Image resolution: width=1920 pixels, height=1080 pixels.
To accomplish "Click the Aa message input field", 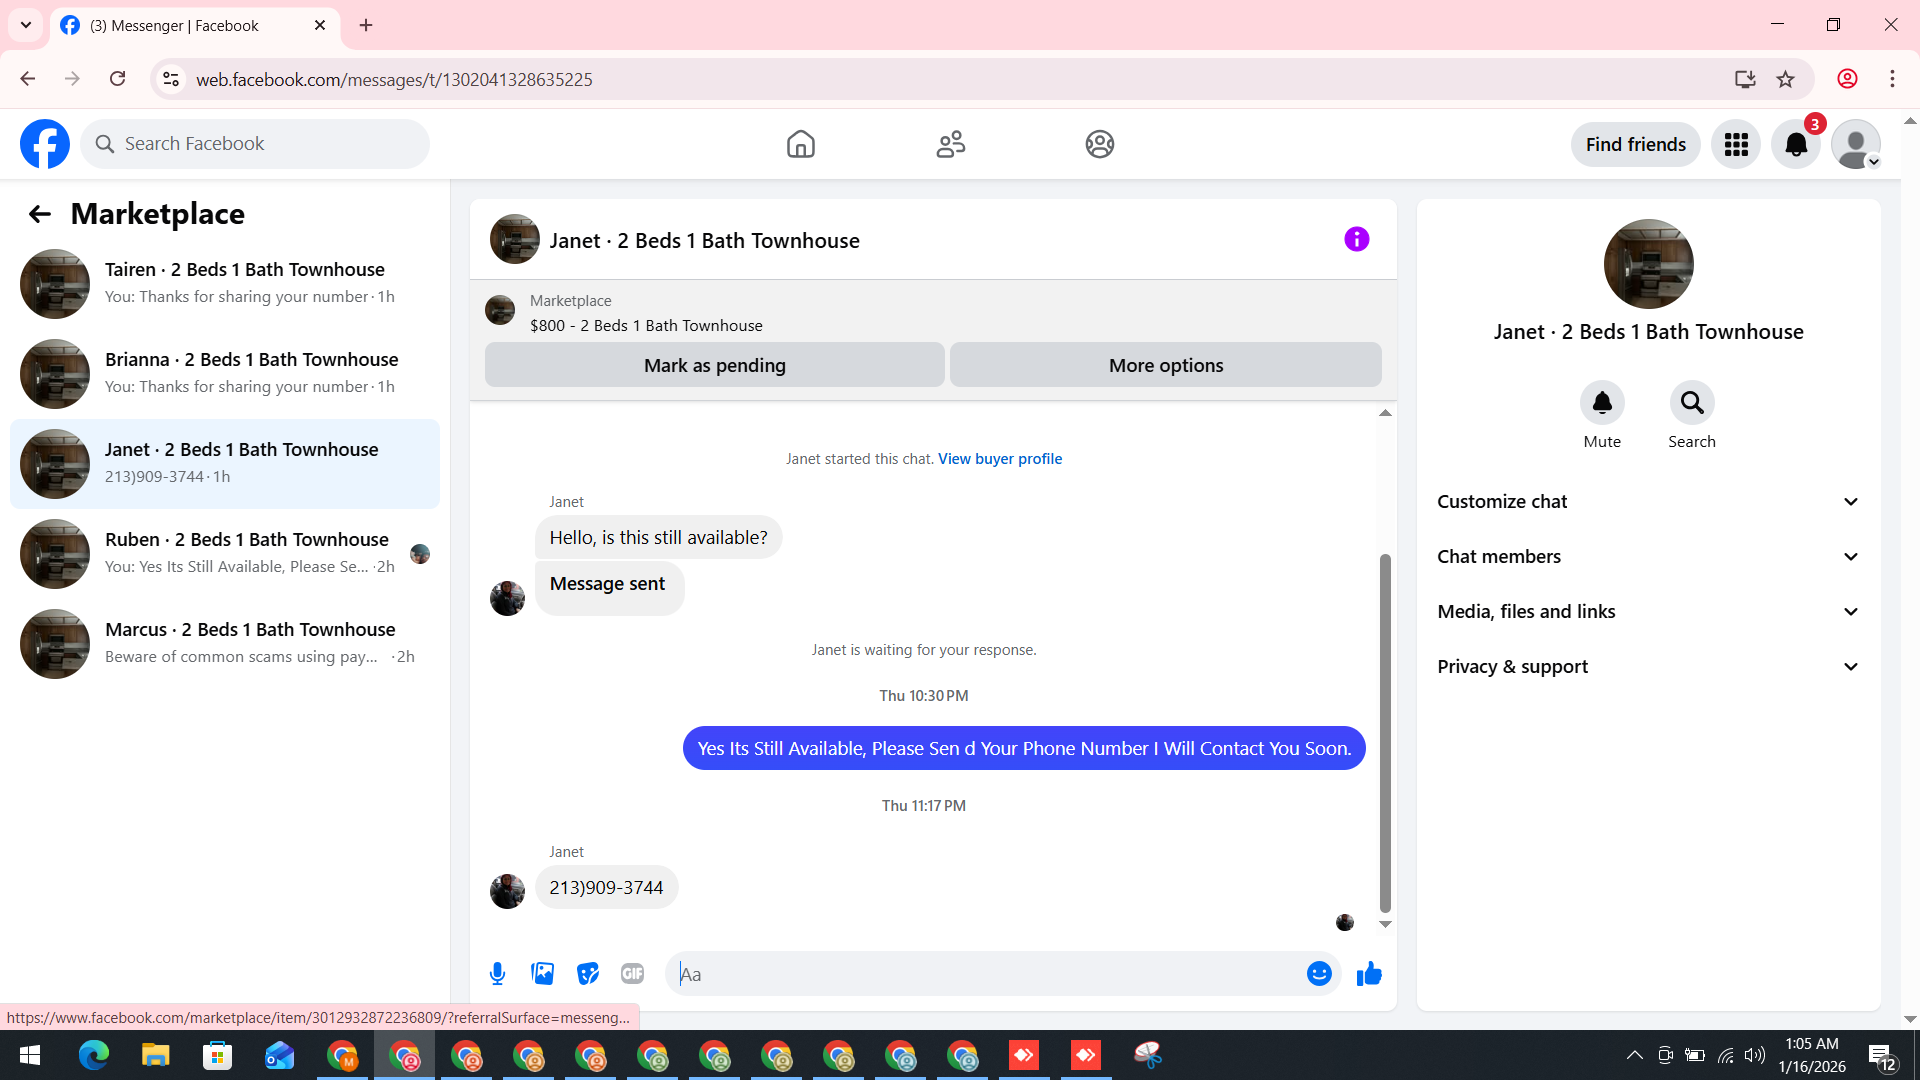I will click(990, 974).
